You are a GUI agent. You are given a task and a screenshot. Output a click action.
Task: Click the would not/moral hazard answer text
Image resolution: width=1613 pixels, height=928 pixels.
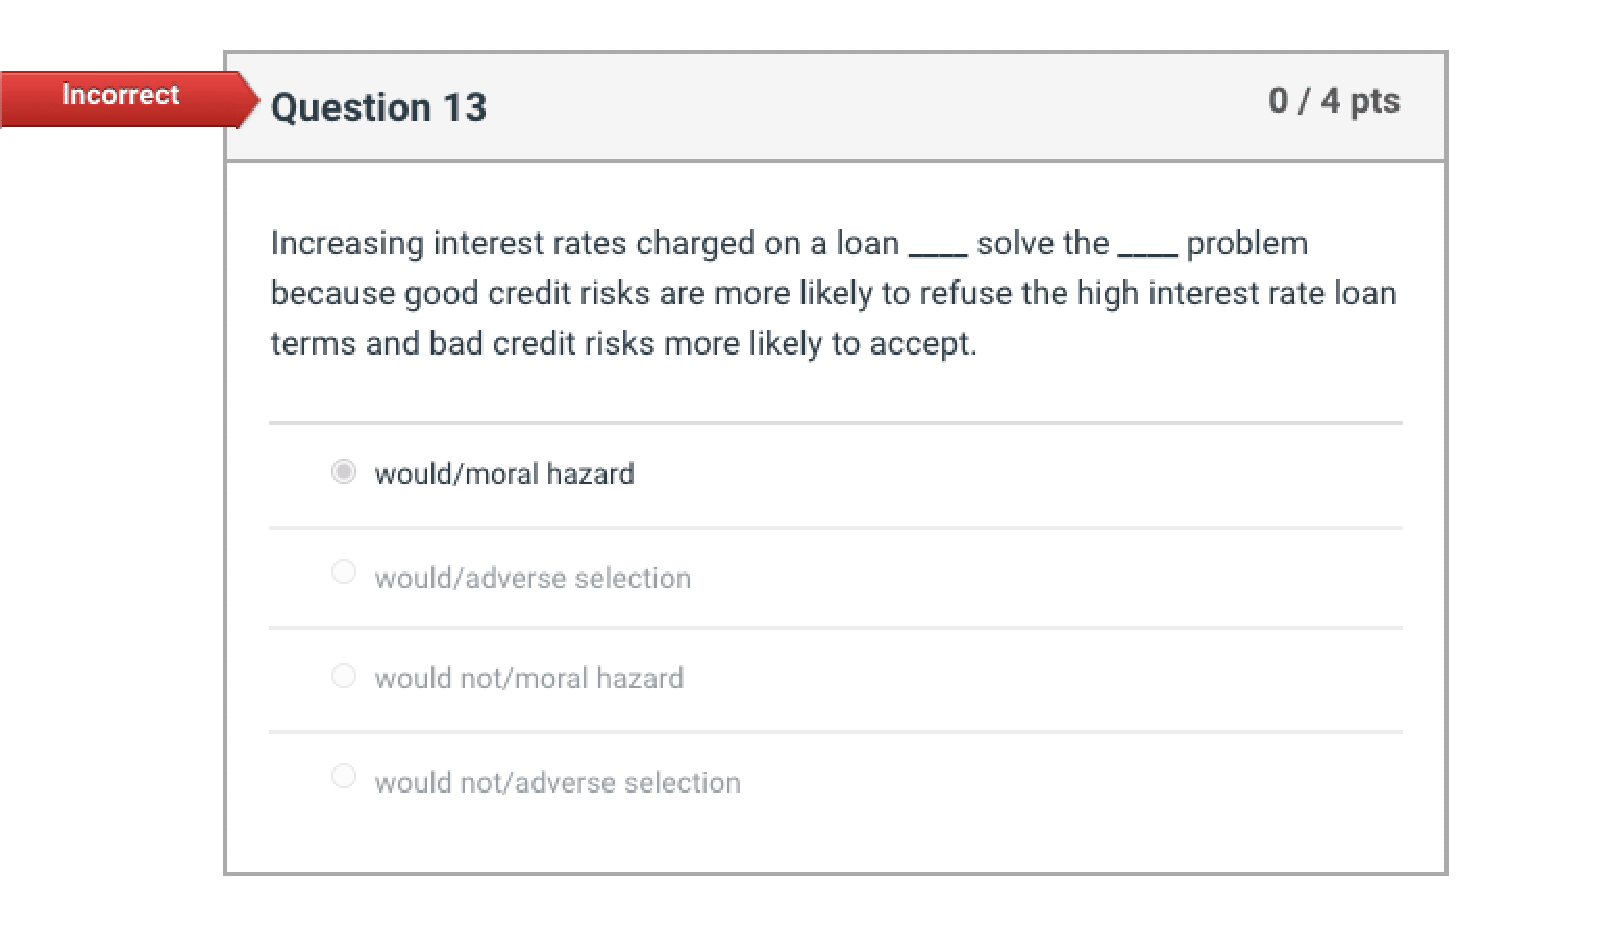click(528, 678)
